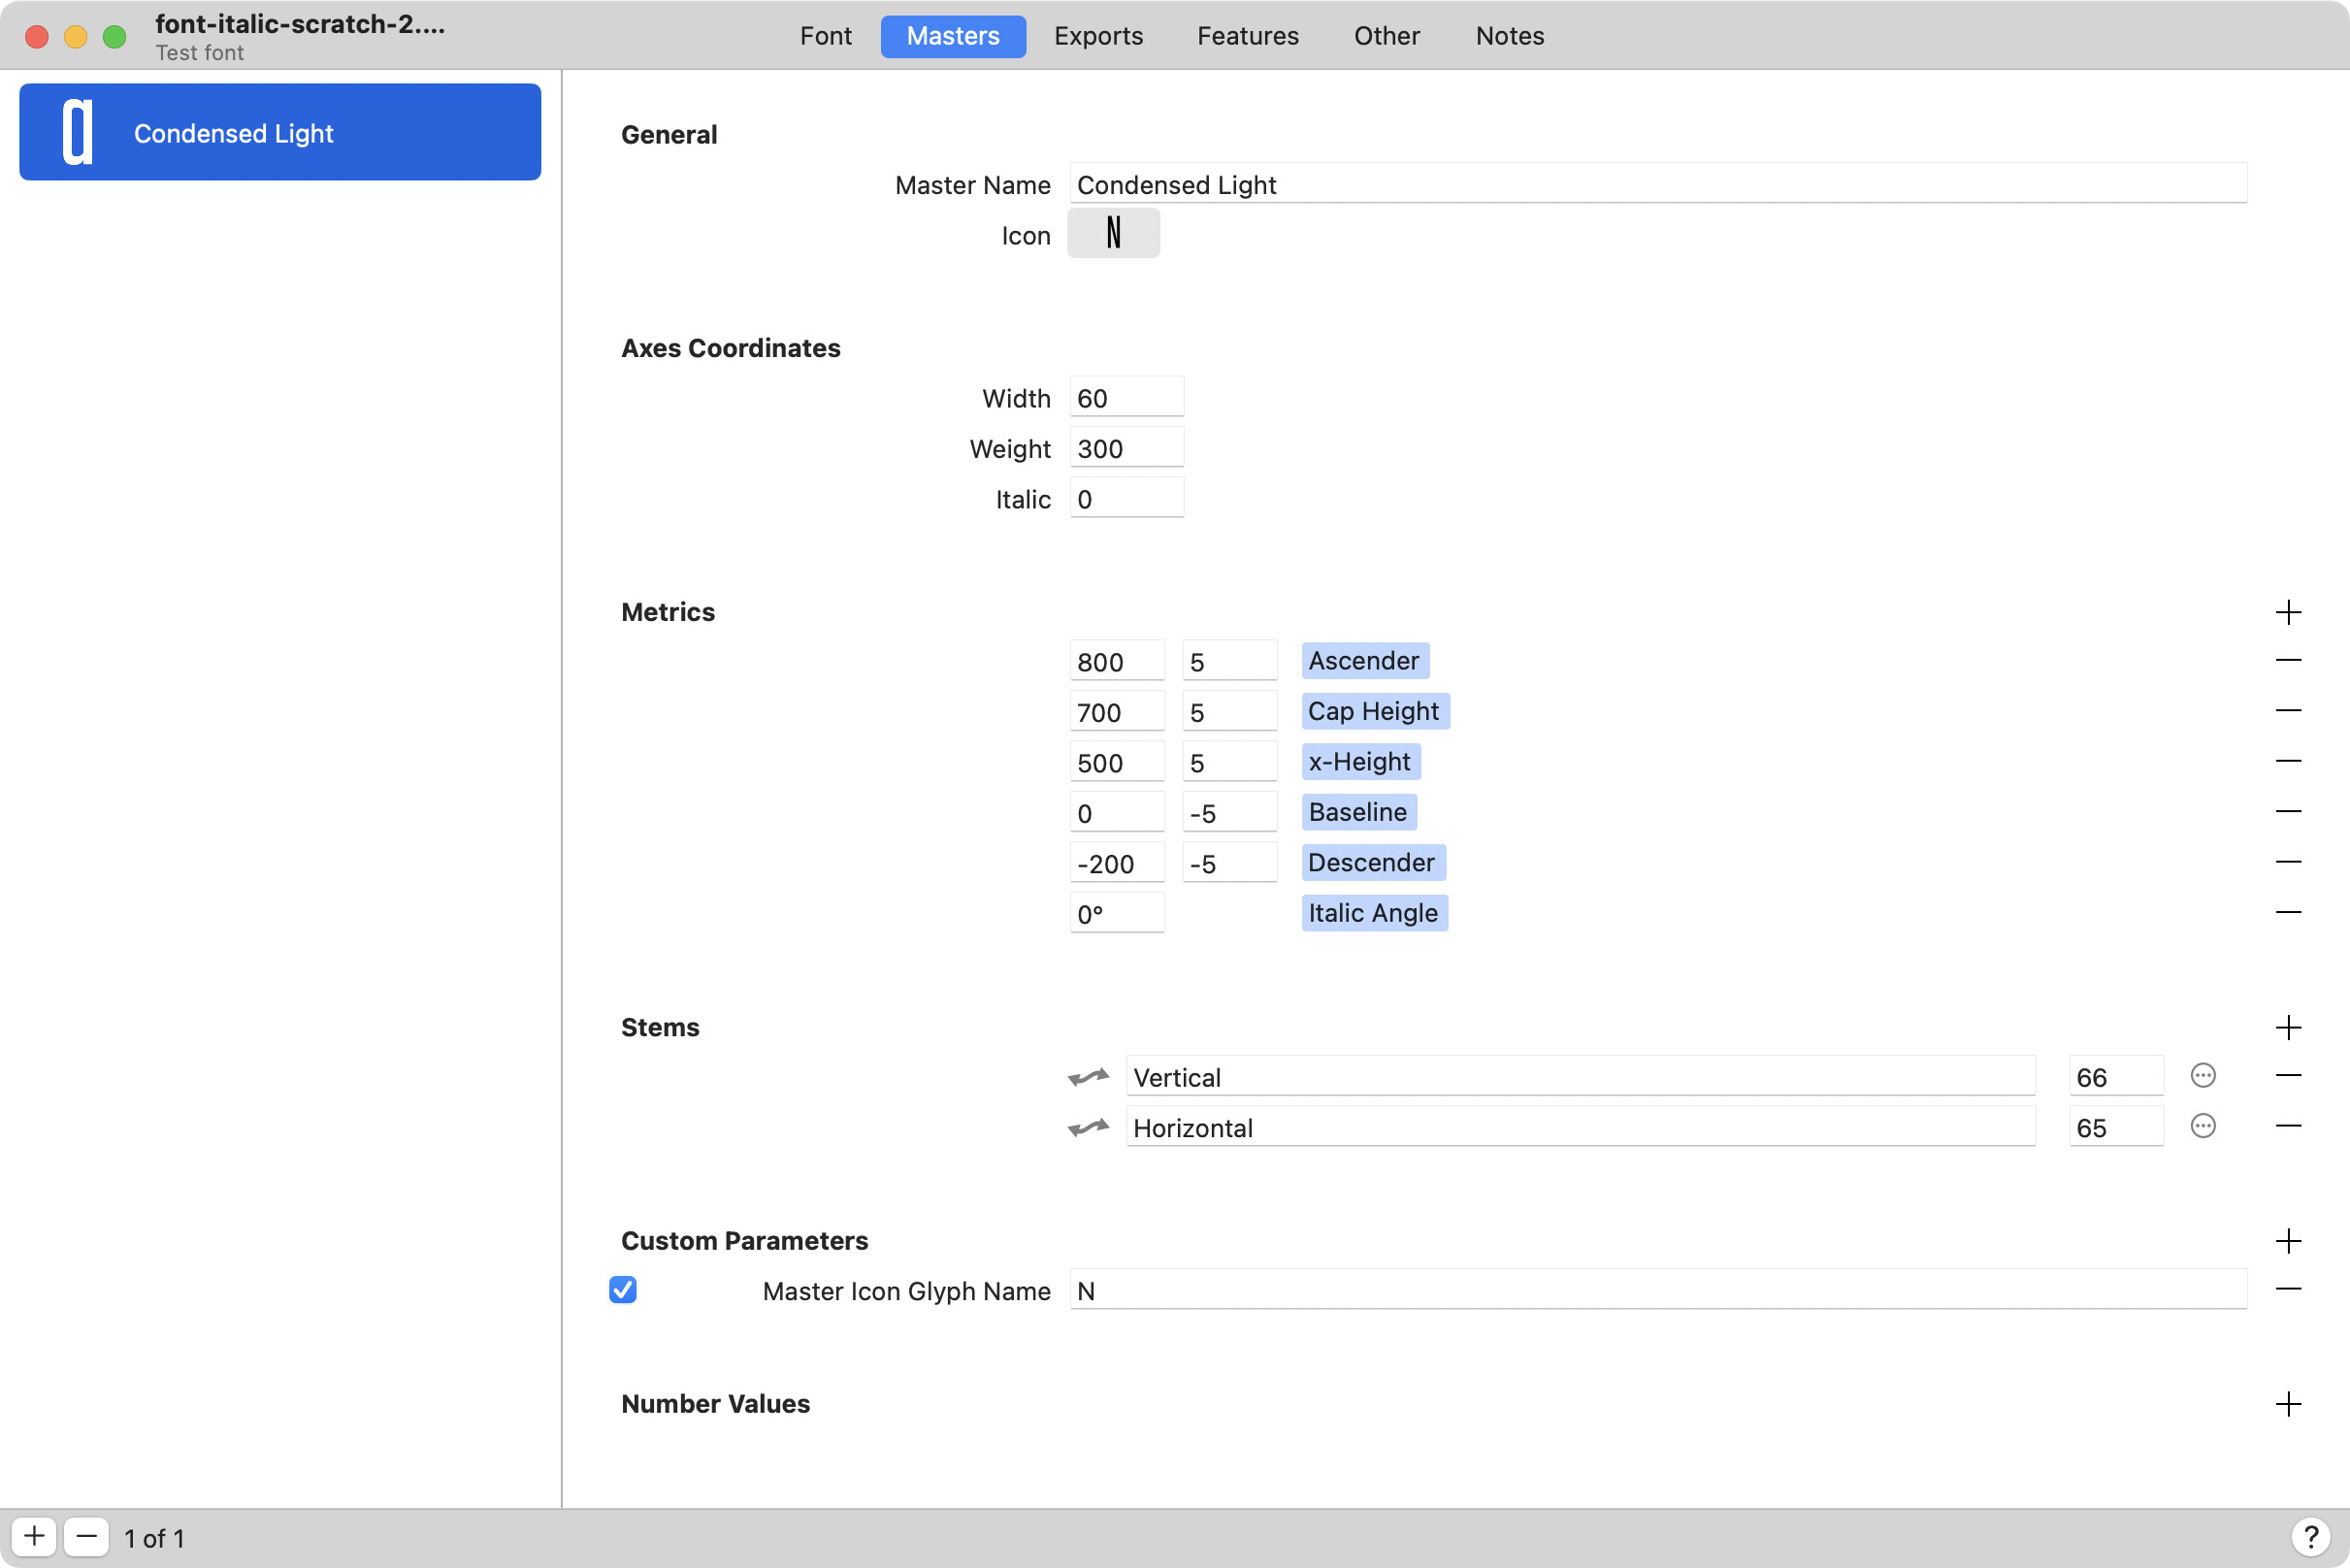The image size is (2350, 1568).
Task: Open the help button
Action: [2310, 1536]
